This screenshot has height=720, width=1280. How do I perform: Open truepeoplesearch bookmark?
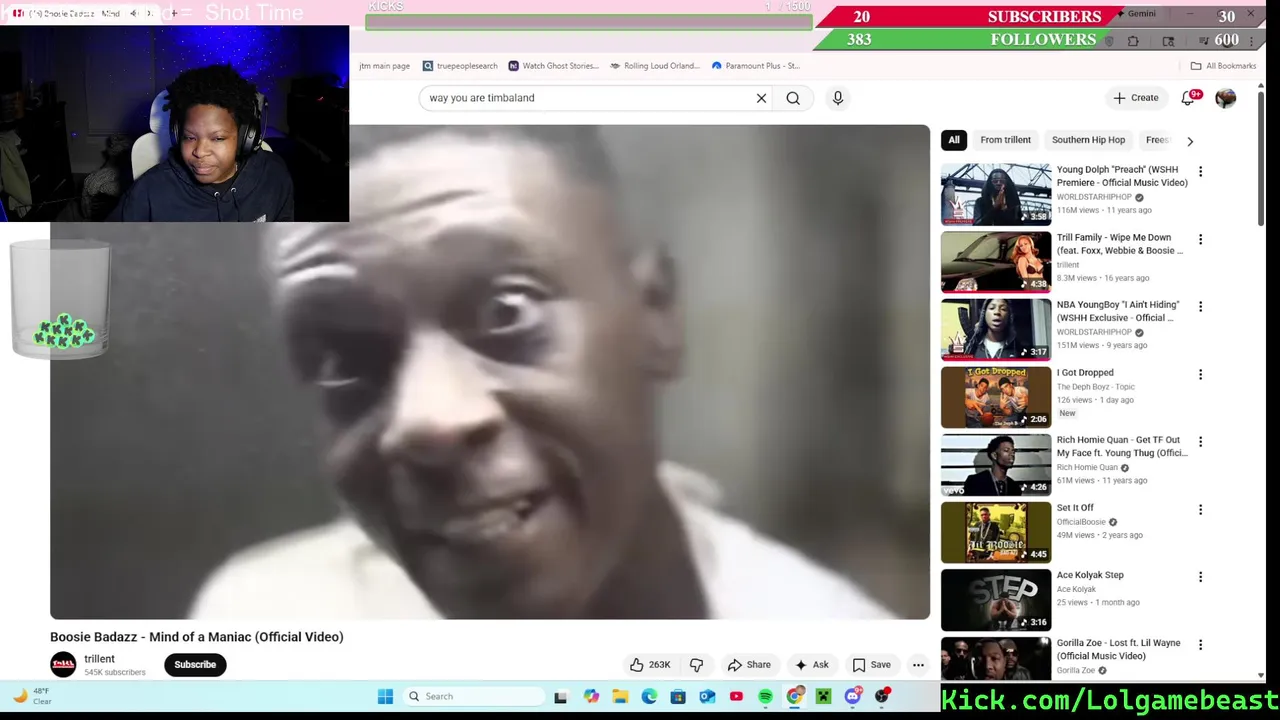[460, 66]
